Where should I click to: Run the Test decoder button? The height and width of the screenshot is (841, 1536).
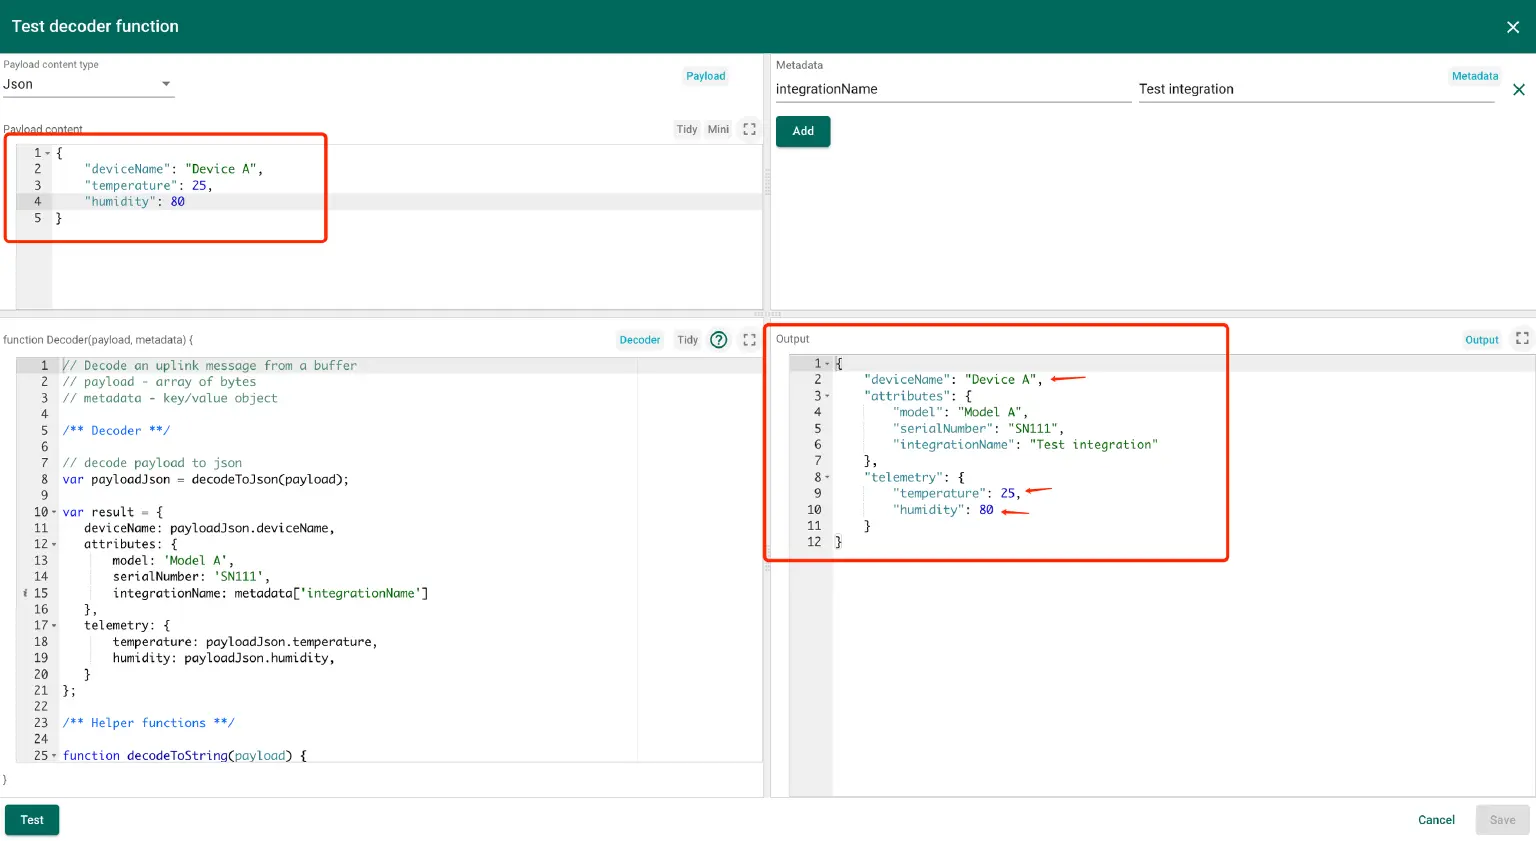pos(31,819)
